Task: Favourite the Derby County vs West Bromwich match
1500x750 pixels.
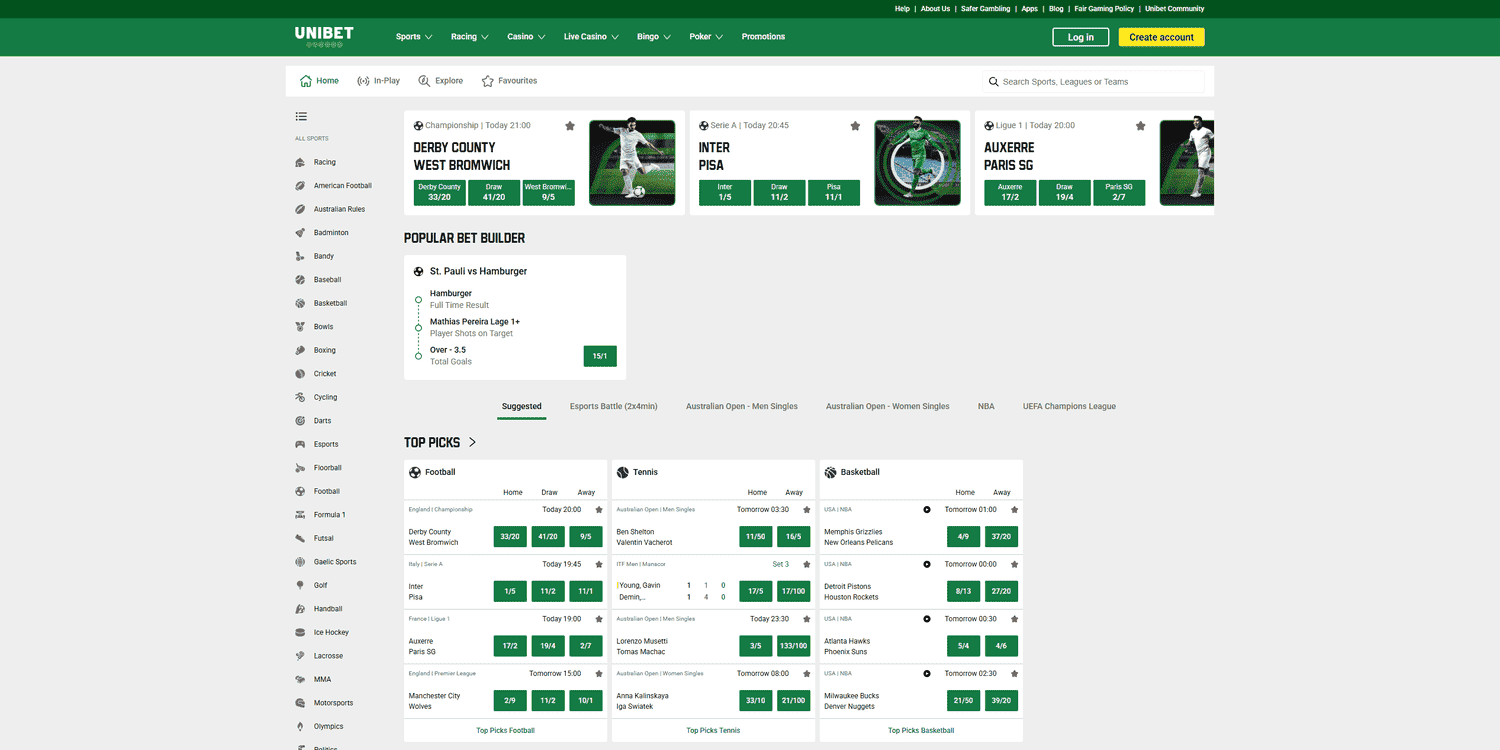Action: pos(570,126)
